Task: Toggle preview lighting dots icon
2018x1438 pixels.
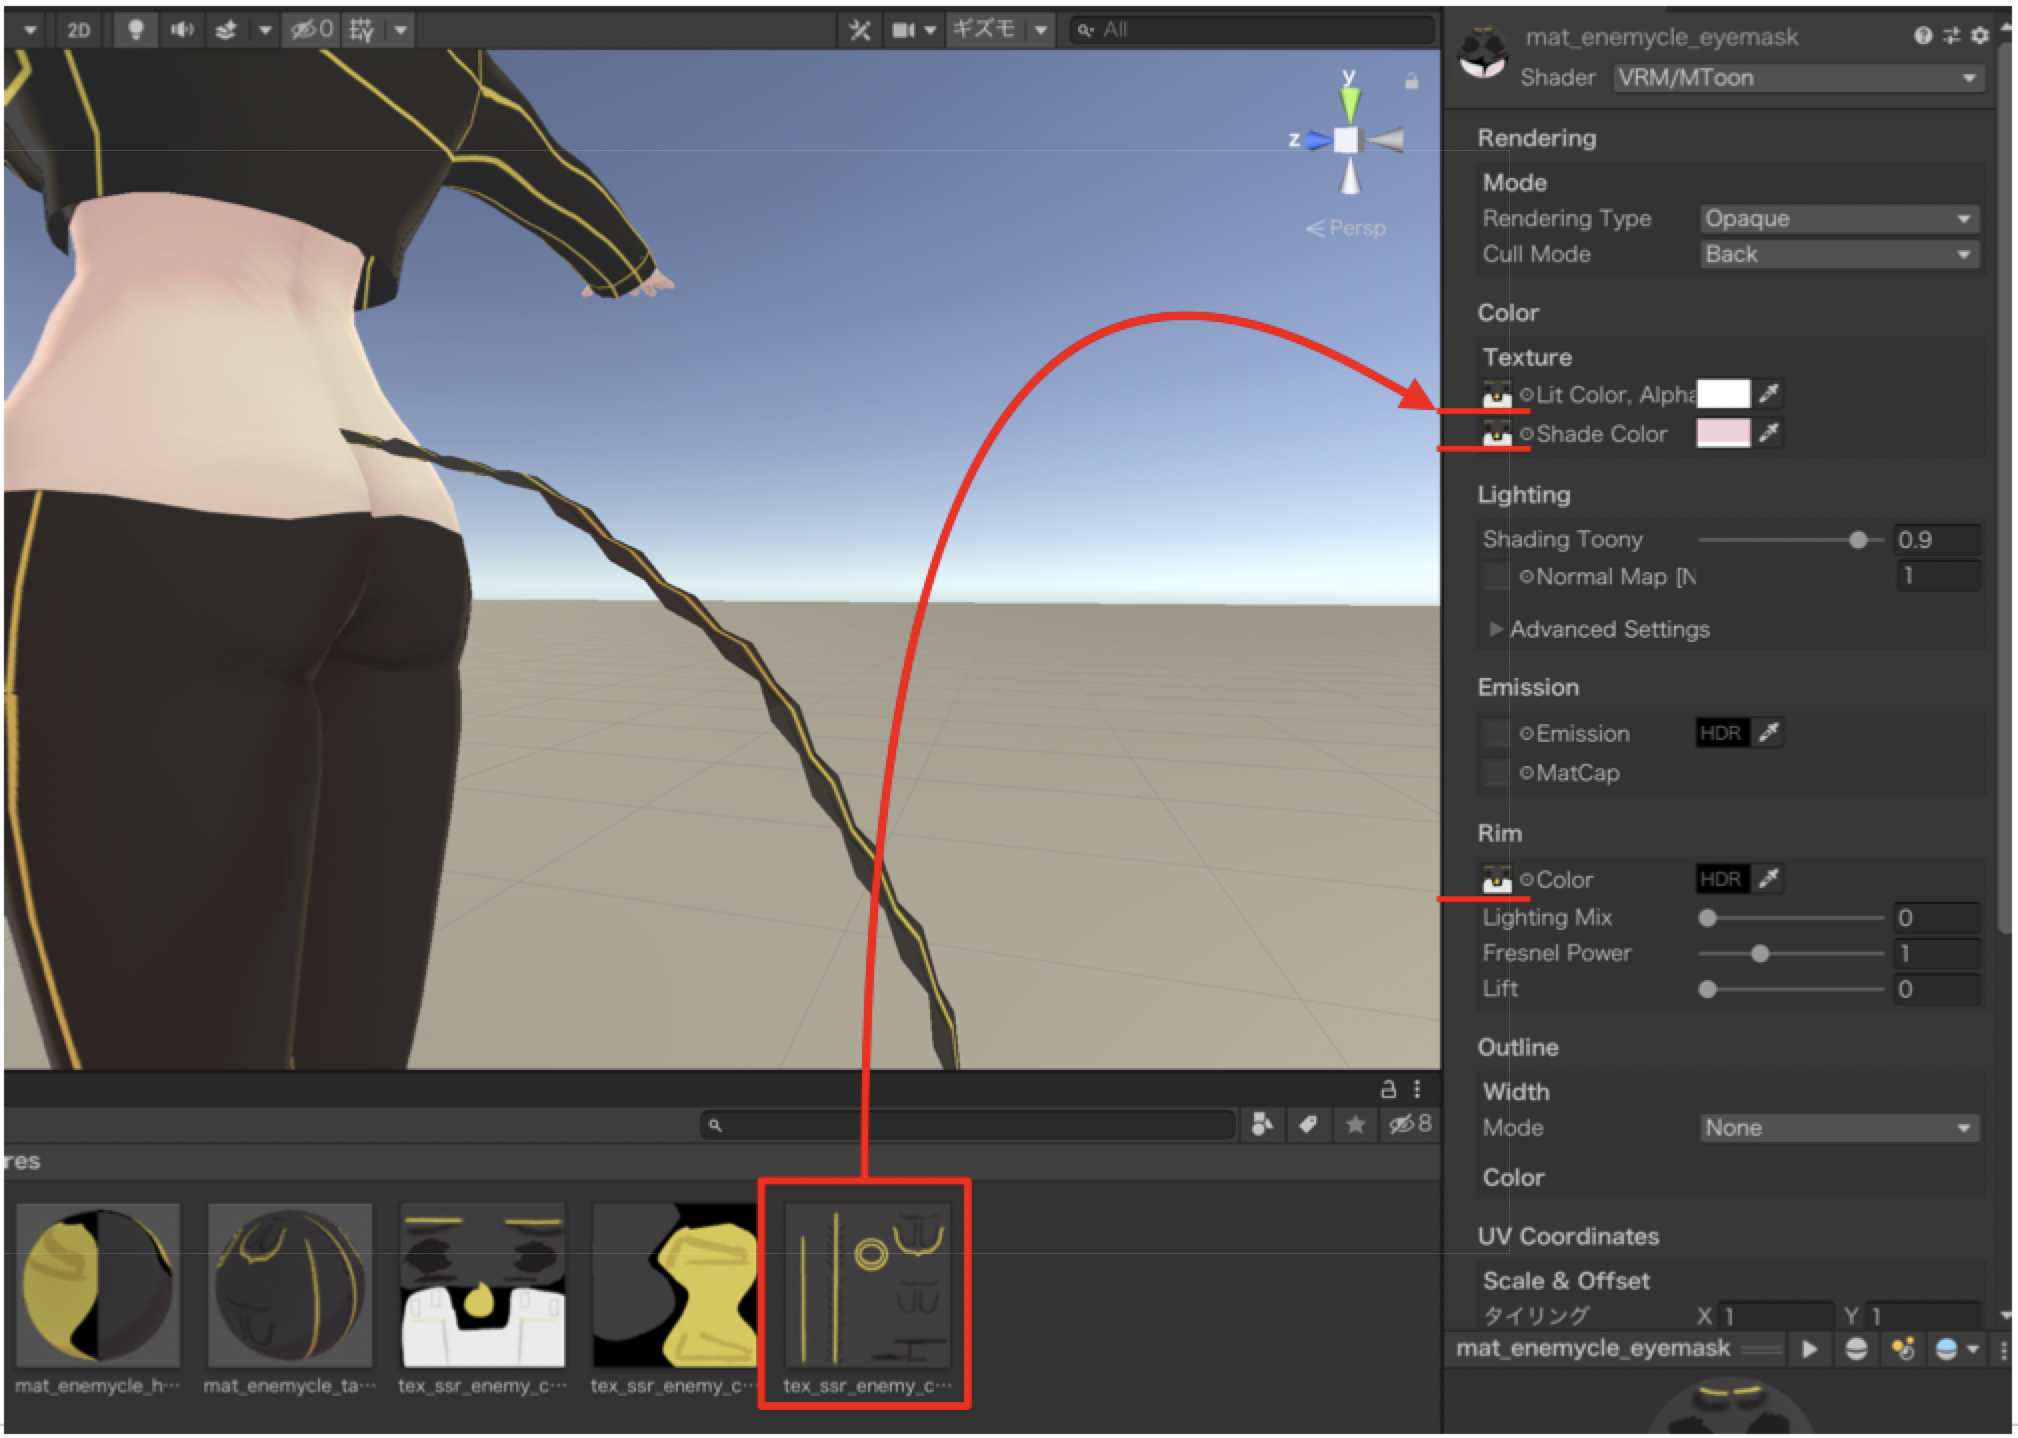Action: [x=1902, y=1349]
